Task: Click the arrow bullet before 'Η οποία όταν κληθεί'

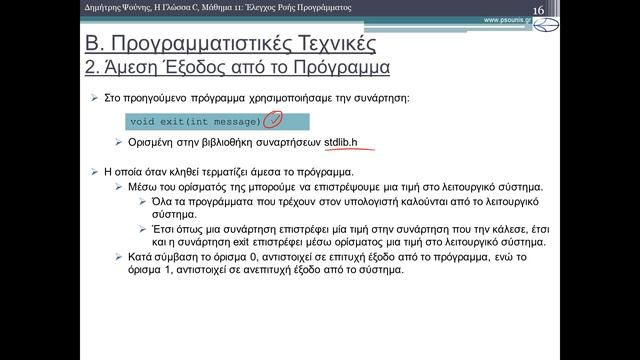Action: pos(94,172)
